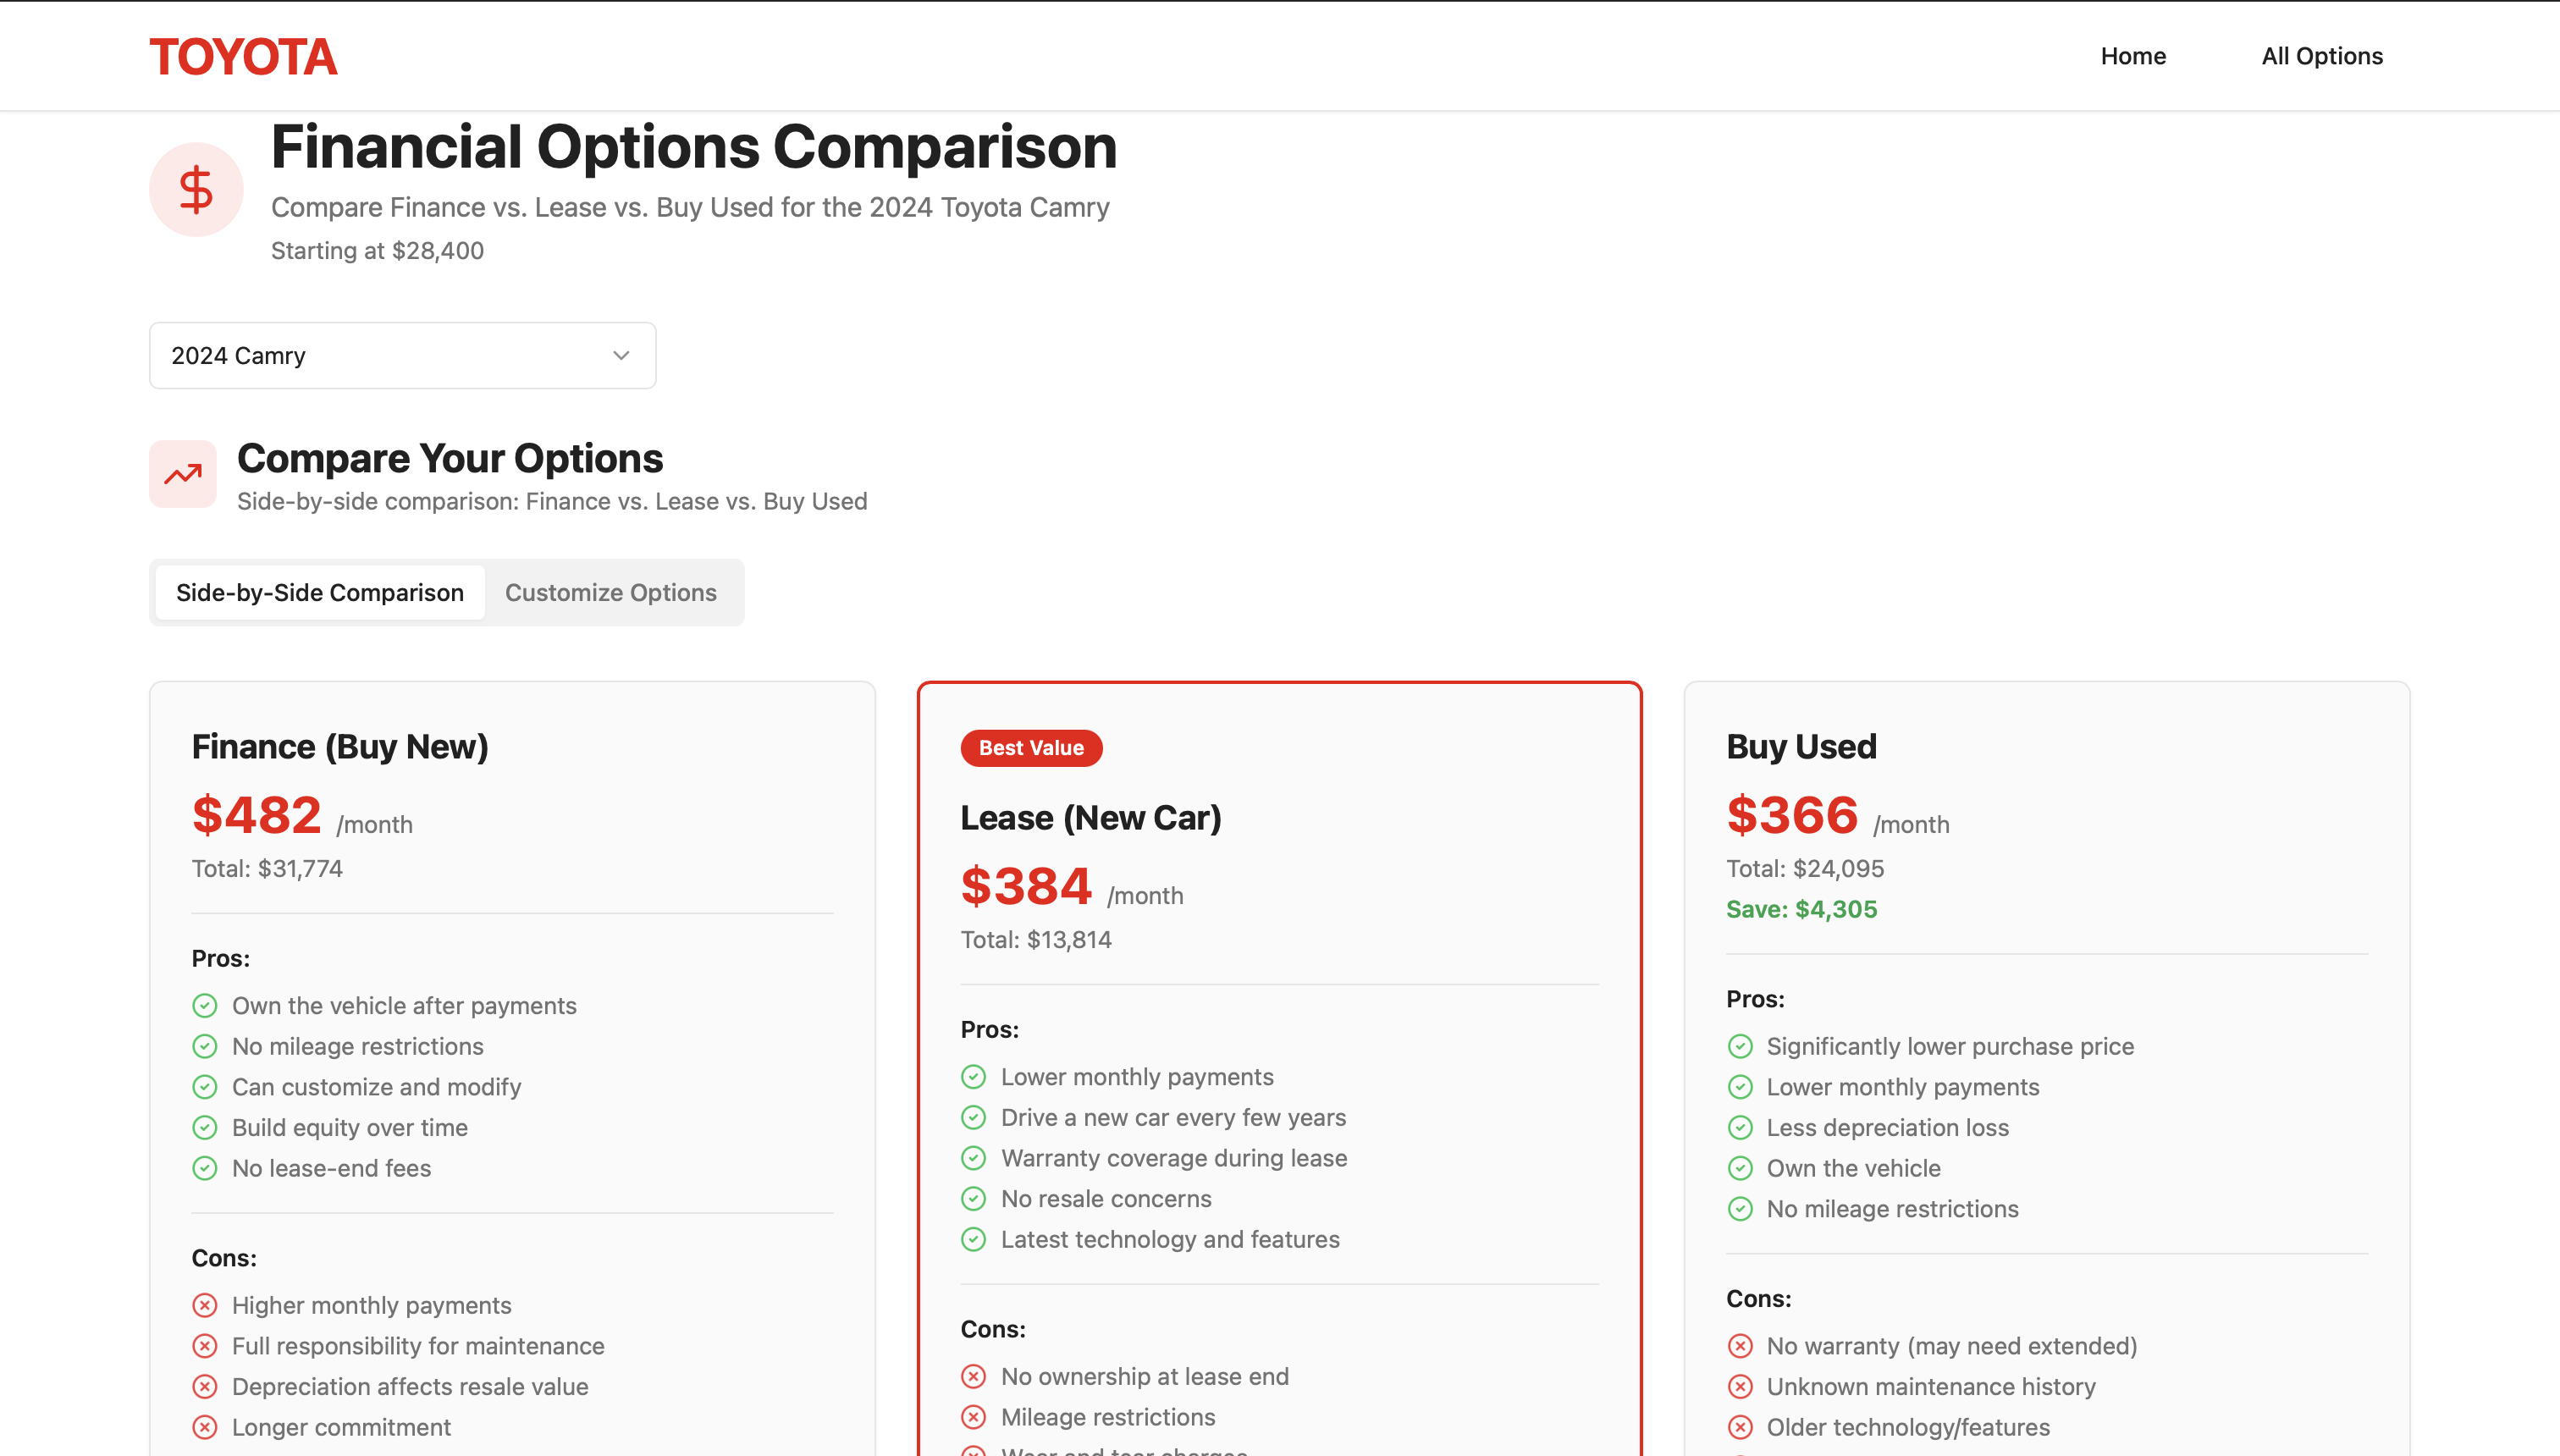Click check icon beside Significantly lower purchase price

(1740, 1046)
